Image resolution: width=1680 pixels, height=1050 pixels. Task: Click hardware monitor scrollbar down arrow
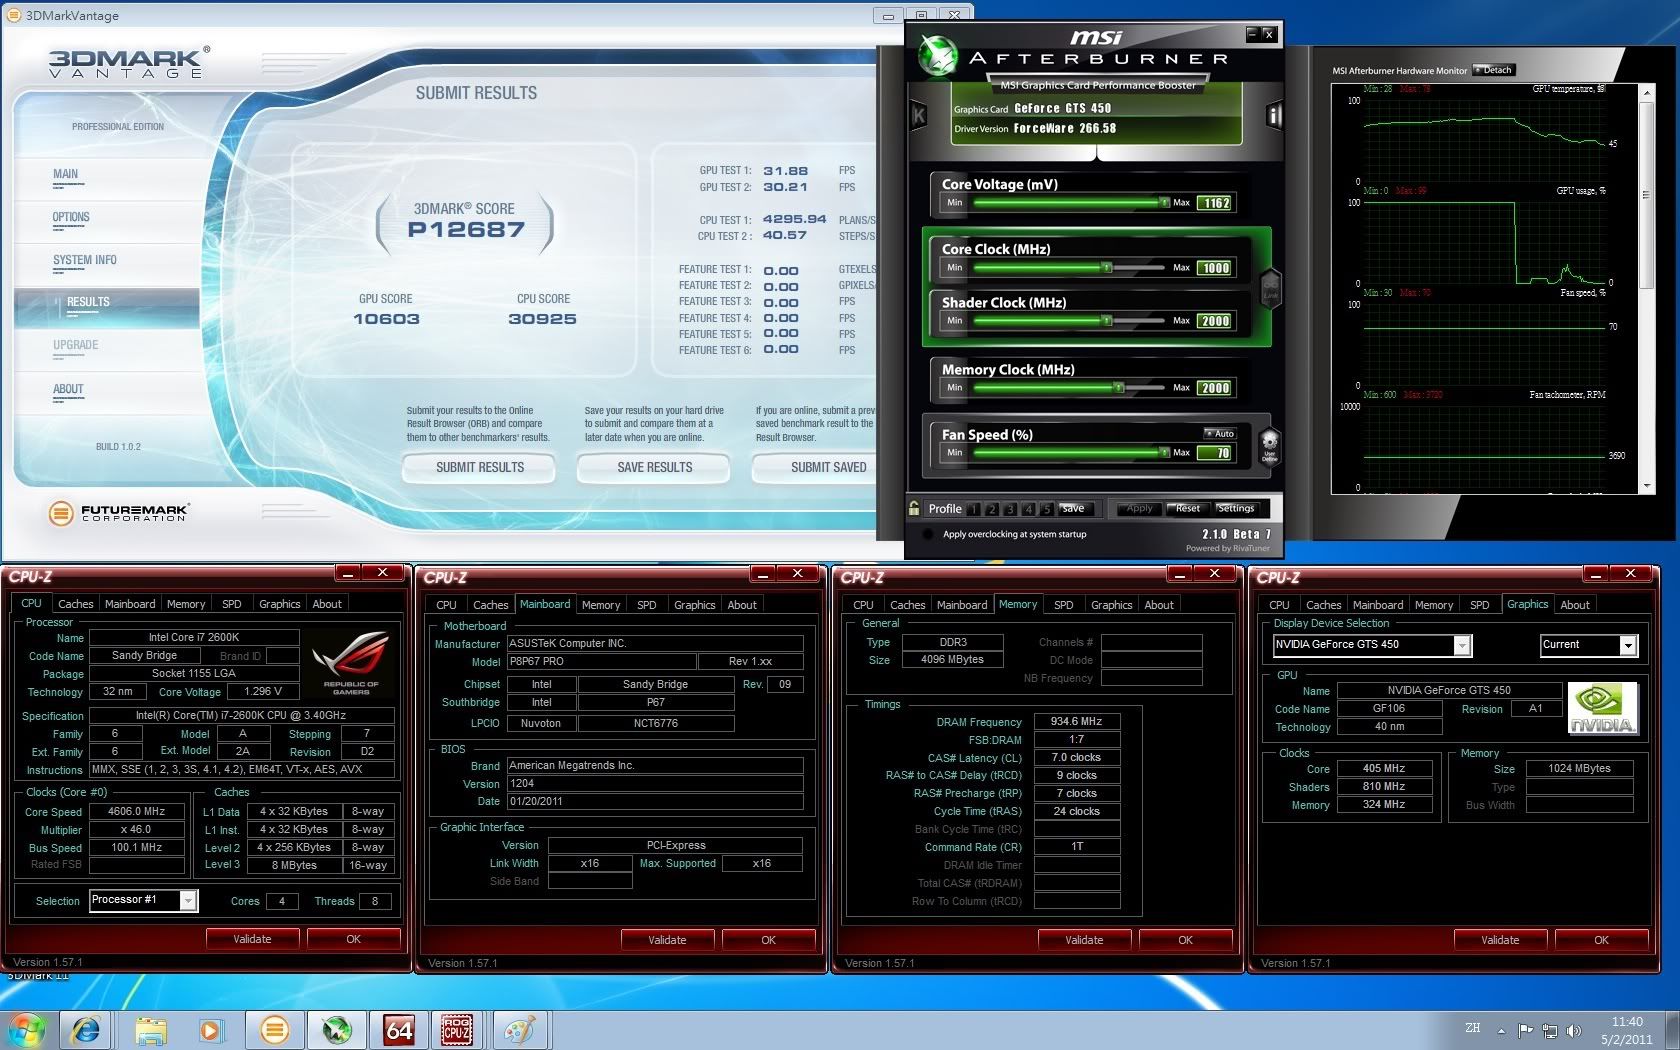(x=1647, y=487)
